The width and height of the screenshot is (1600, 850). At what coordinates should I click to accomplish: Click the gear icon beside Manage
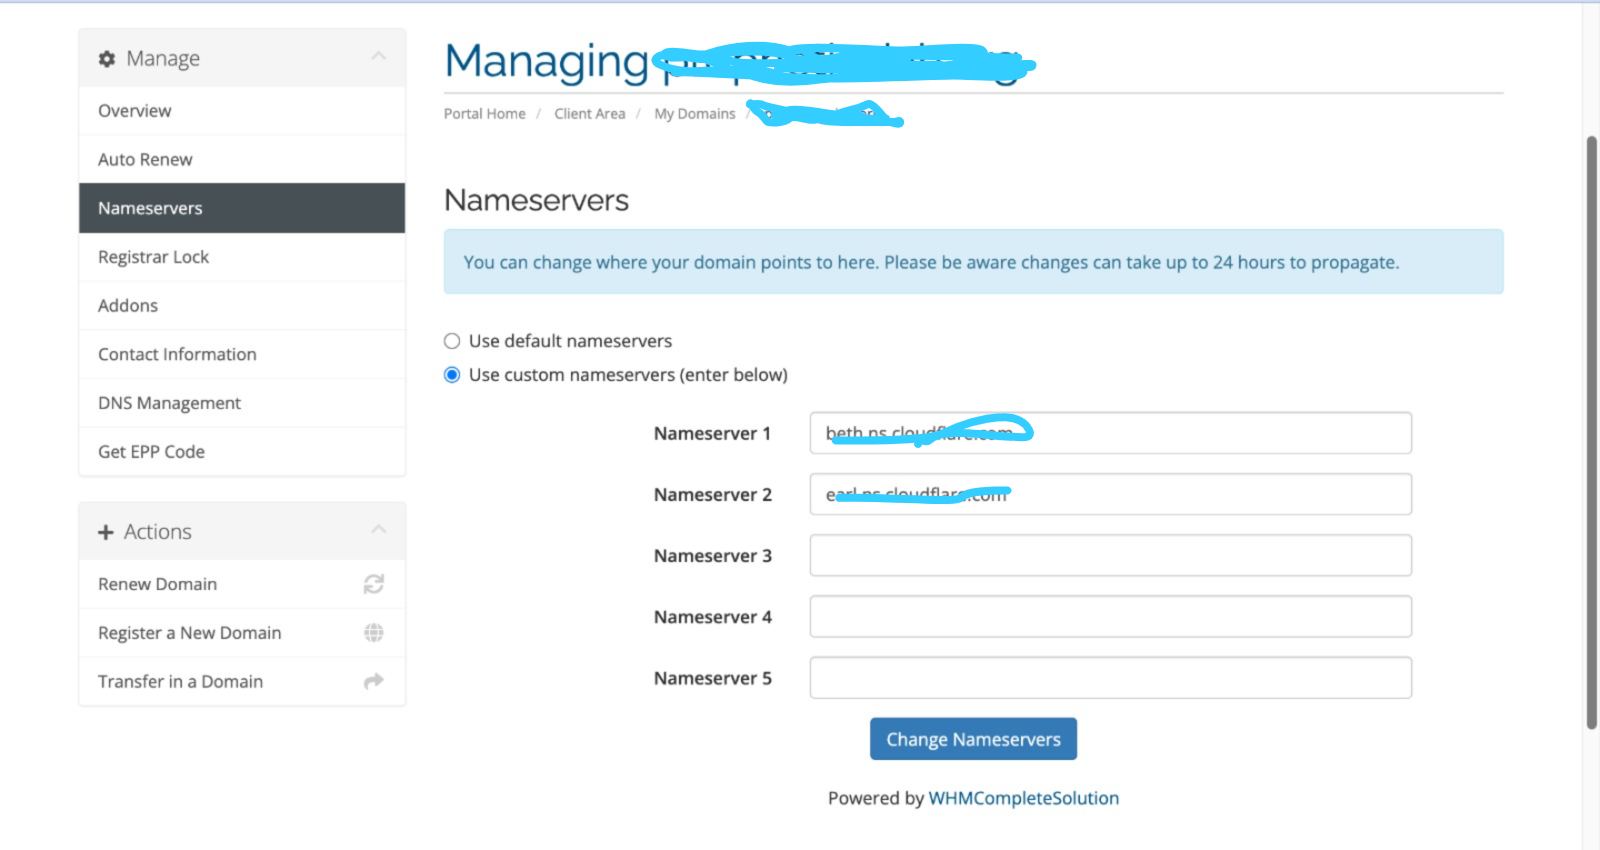click(107, 59)
